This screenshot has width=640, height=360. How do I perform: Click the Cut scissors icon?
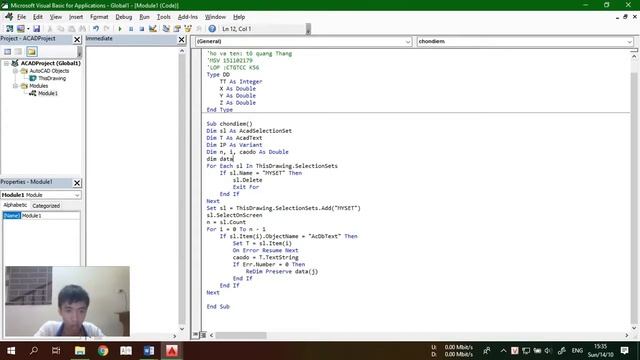[x=50, y=29]
